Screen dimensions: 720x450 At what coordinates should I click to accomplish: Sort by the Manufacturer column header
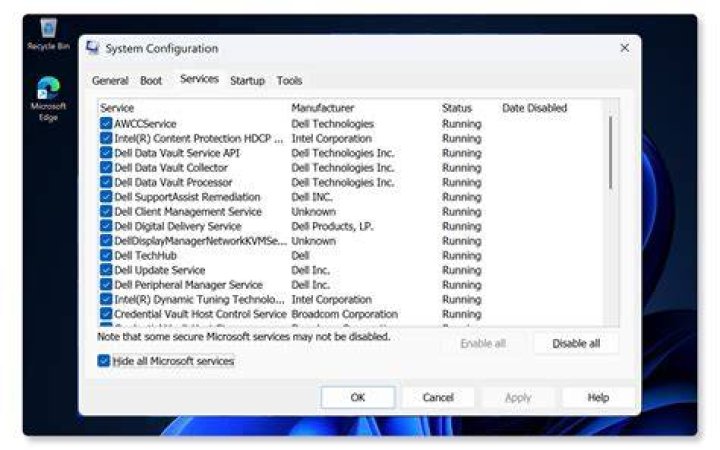(x=323, y=108)
